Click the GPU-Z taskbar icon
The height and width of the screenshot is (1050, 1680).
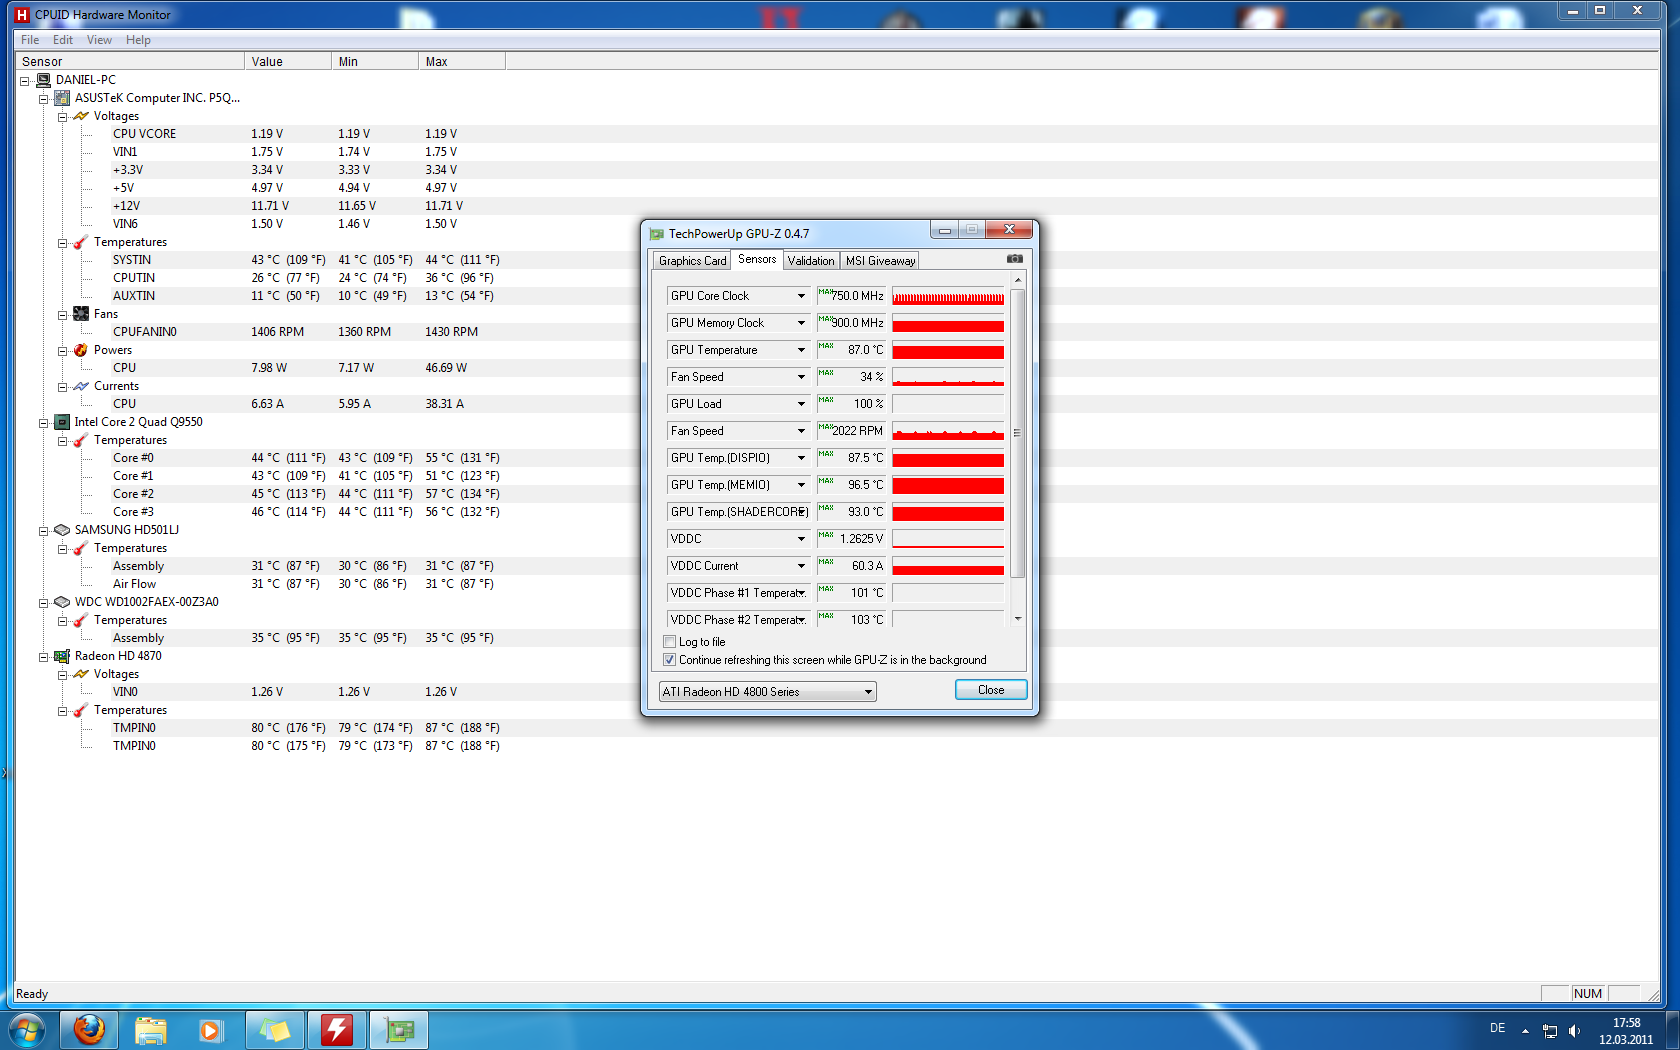399,1030
